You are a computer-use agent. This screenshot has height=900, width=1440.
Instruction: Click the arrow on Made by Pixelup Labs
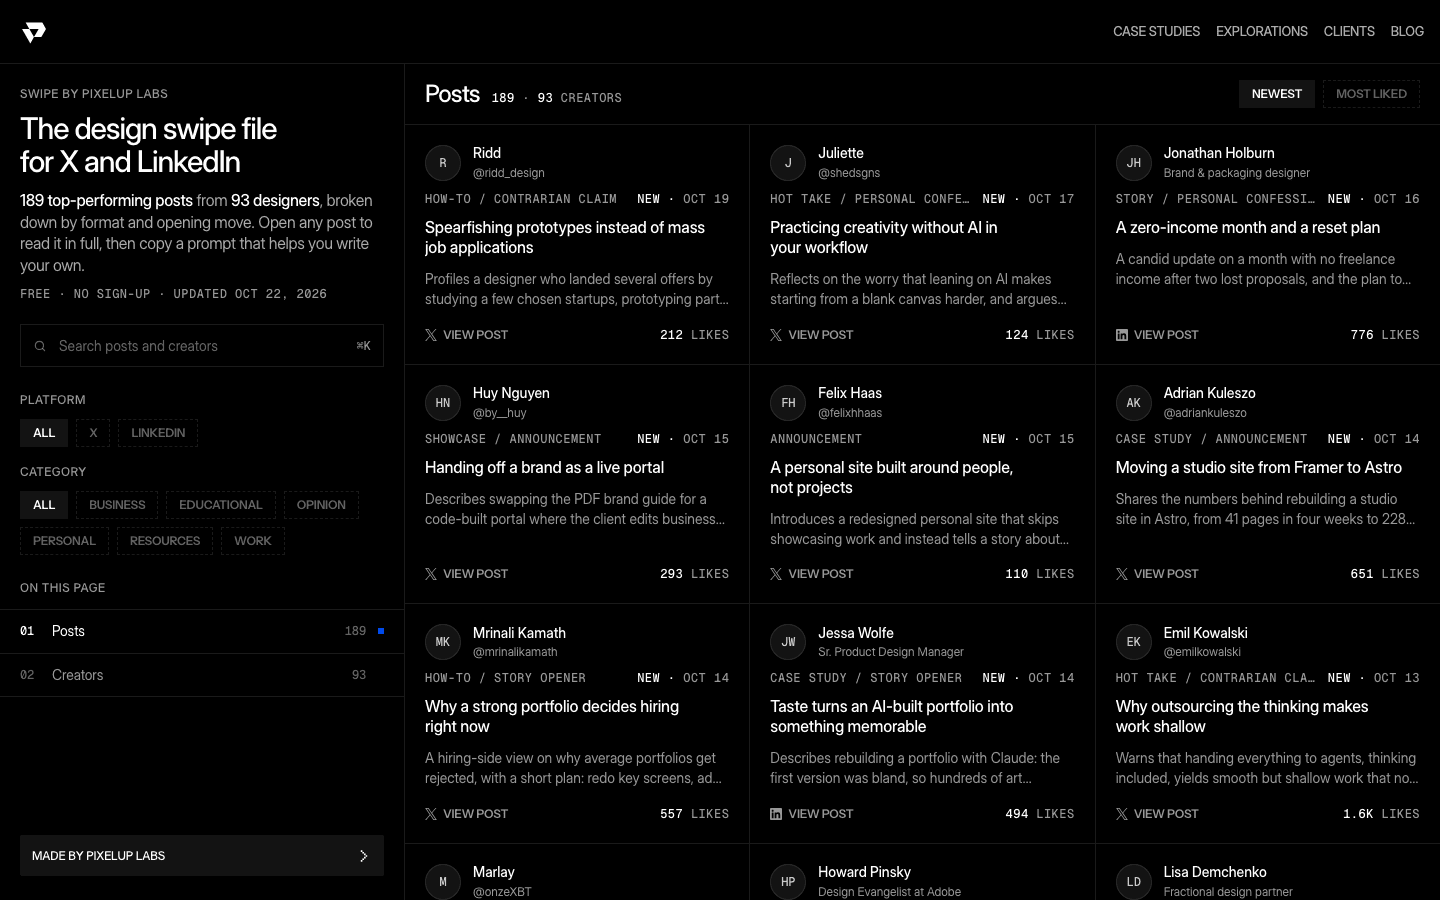364,856
